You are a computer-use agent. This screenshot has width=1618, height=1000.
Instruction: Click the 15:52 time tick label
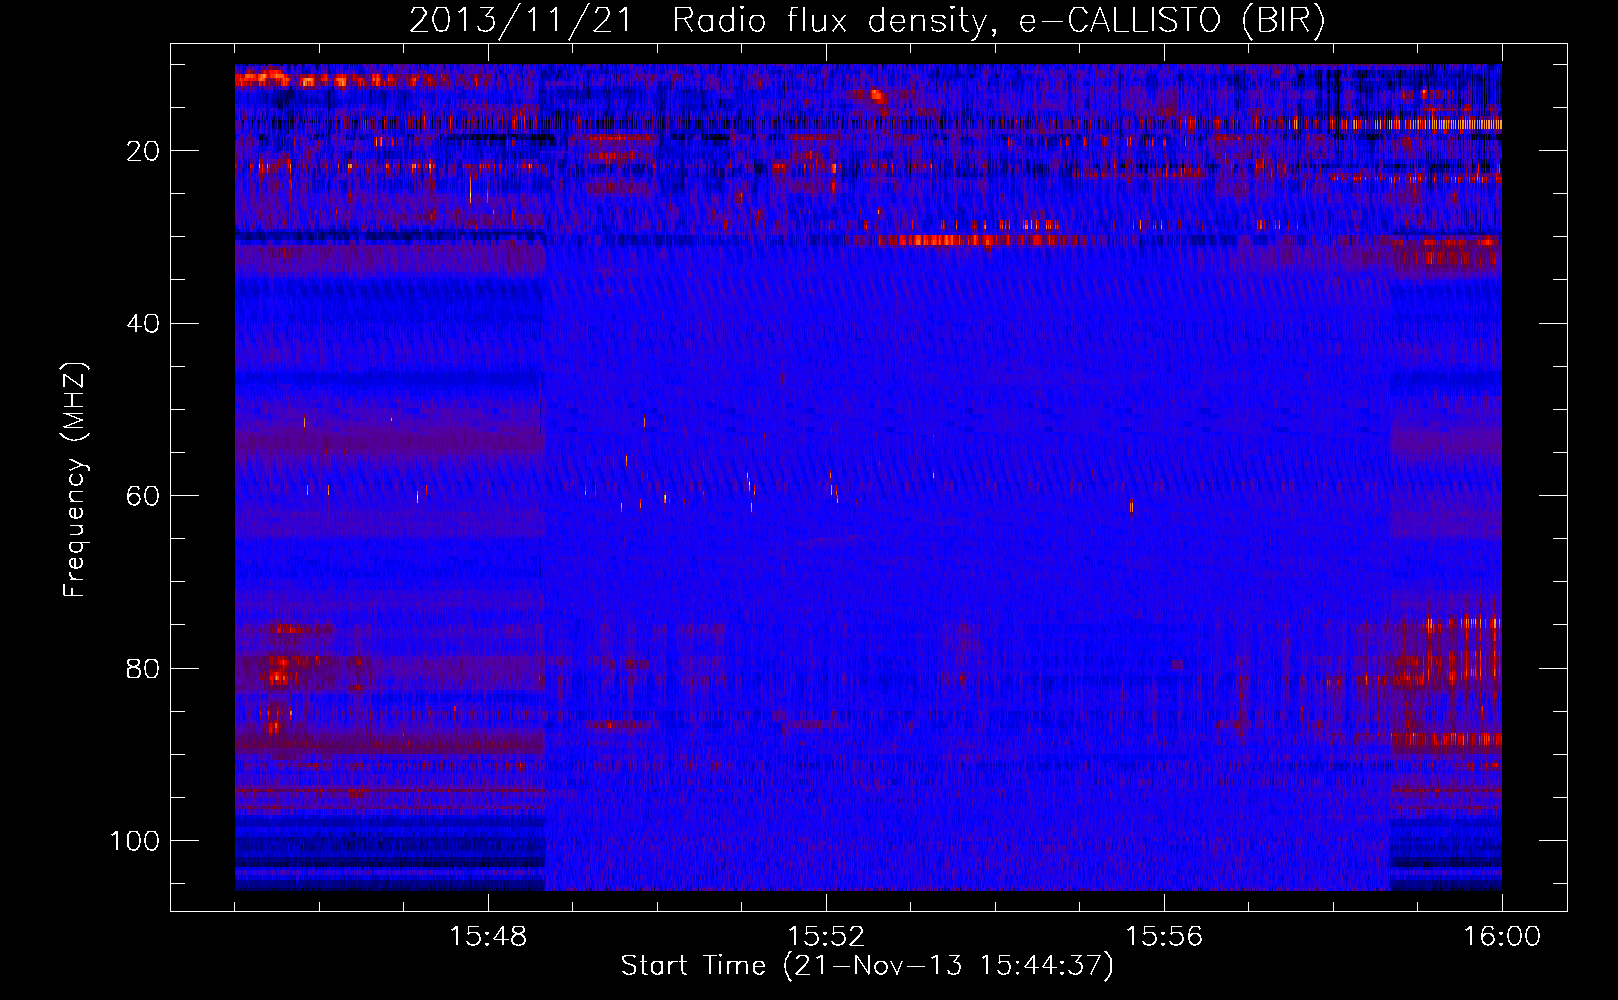click(826, 937)
